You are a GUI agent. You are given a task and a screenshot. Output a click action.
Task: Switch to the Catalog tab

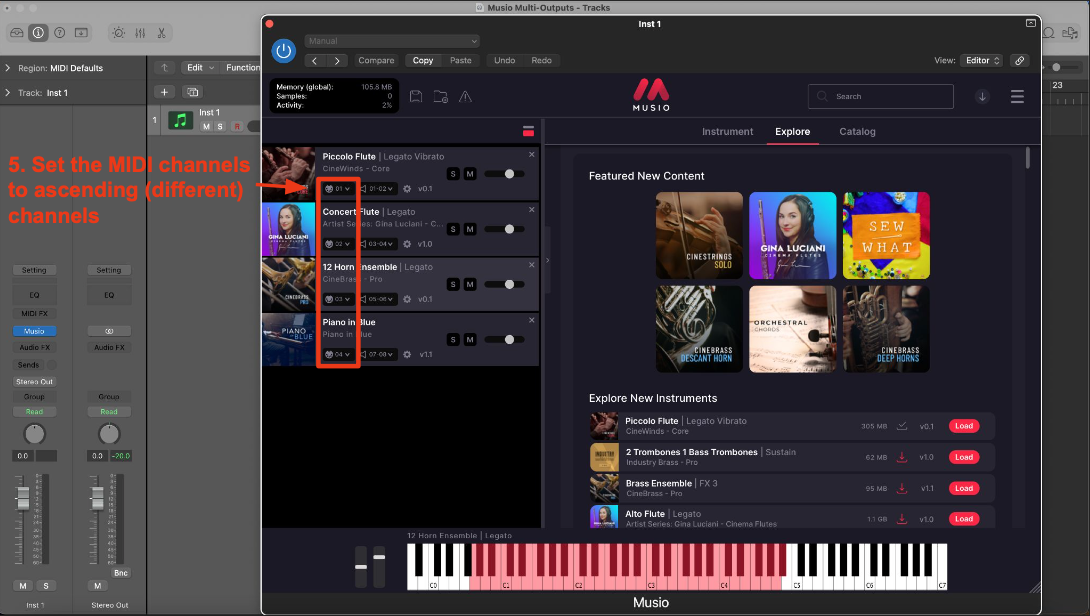(857, 131)
